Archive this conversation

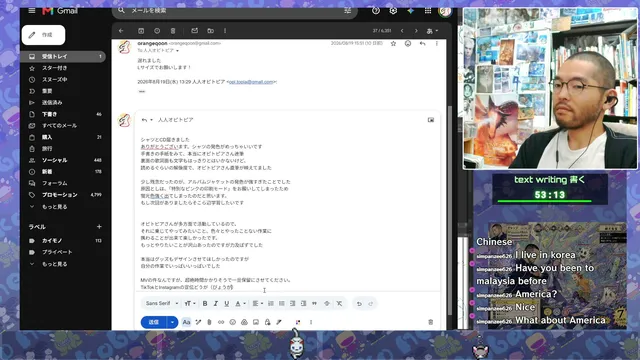coord(141,31)
